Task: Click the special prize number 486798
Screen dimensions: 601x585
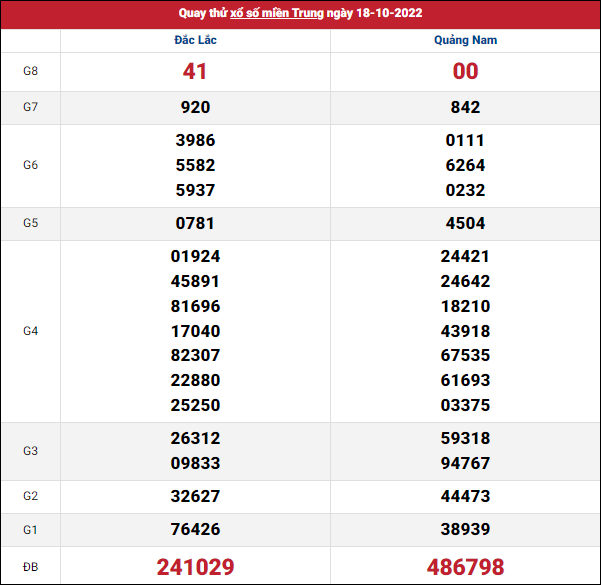Action: tap(465, 567)
